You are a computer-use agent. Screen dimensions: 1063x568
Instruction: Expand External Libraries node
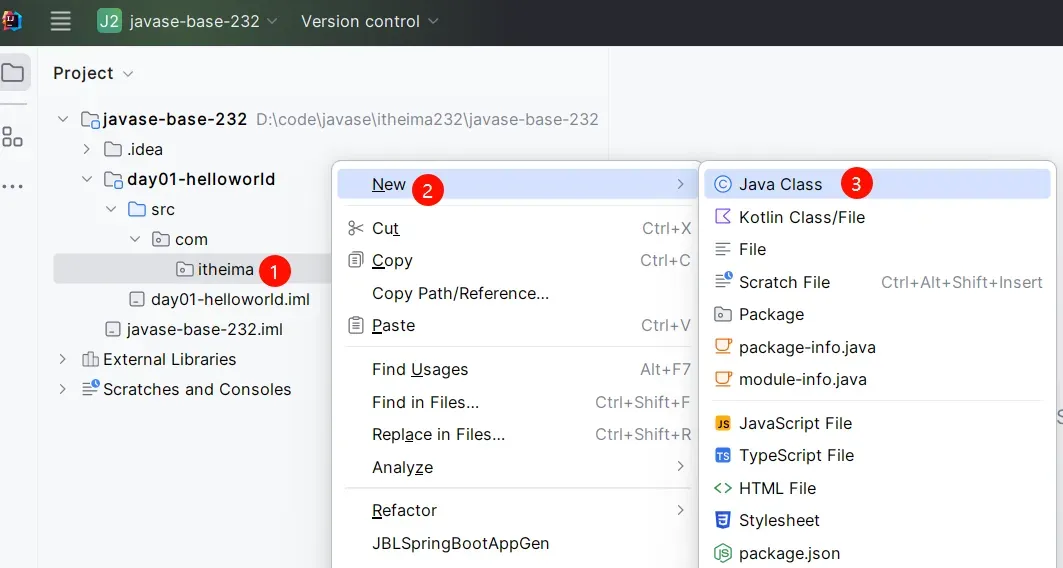(63, 359)
